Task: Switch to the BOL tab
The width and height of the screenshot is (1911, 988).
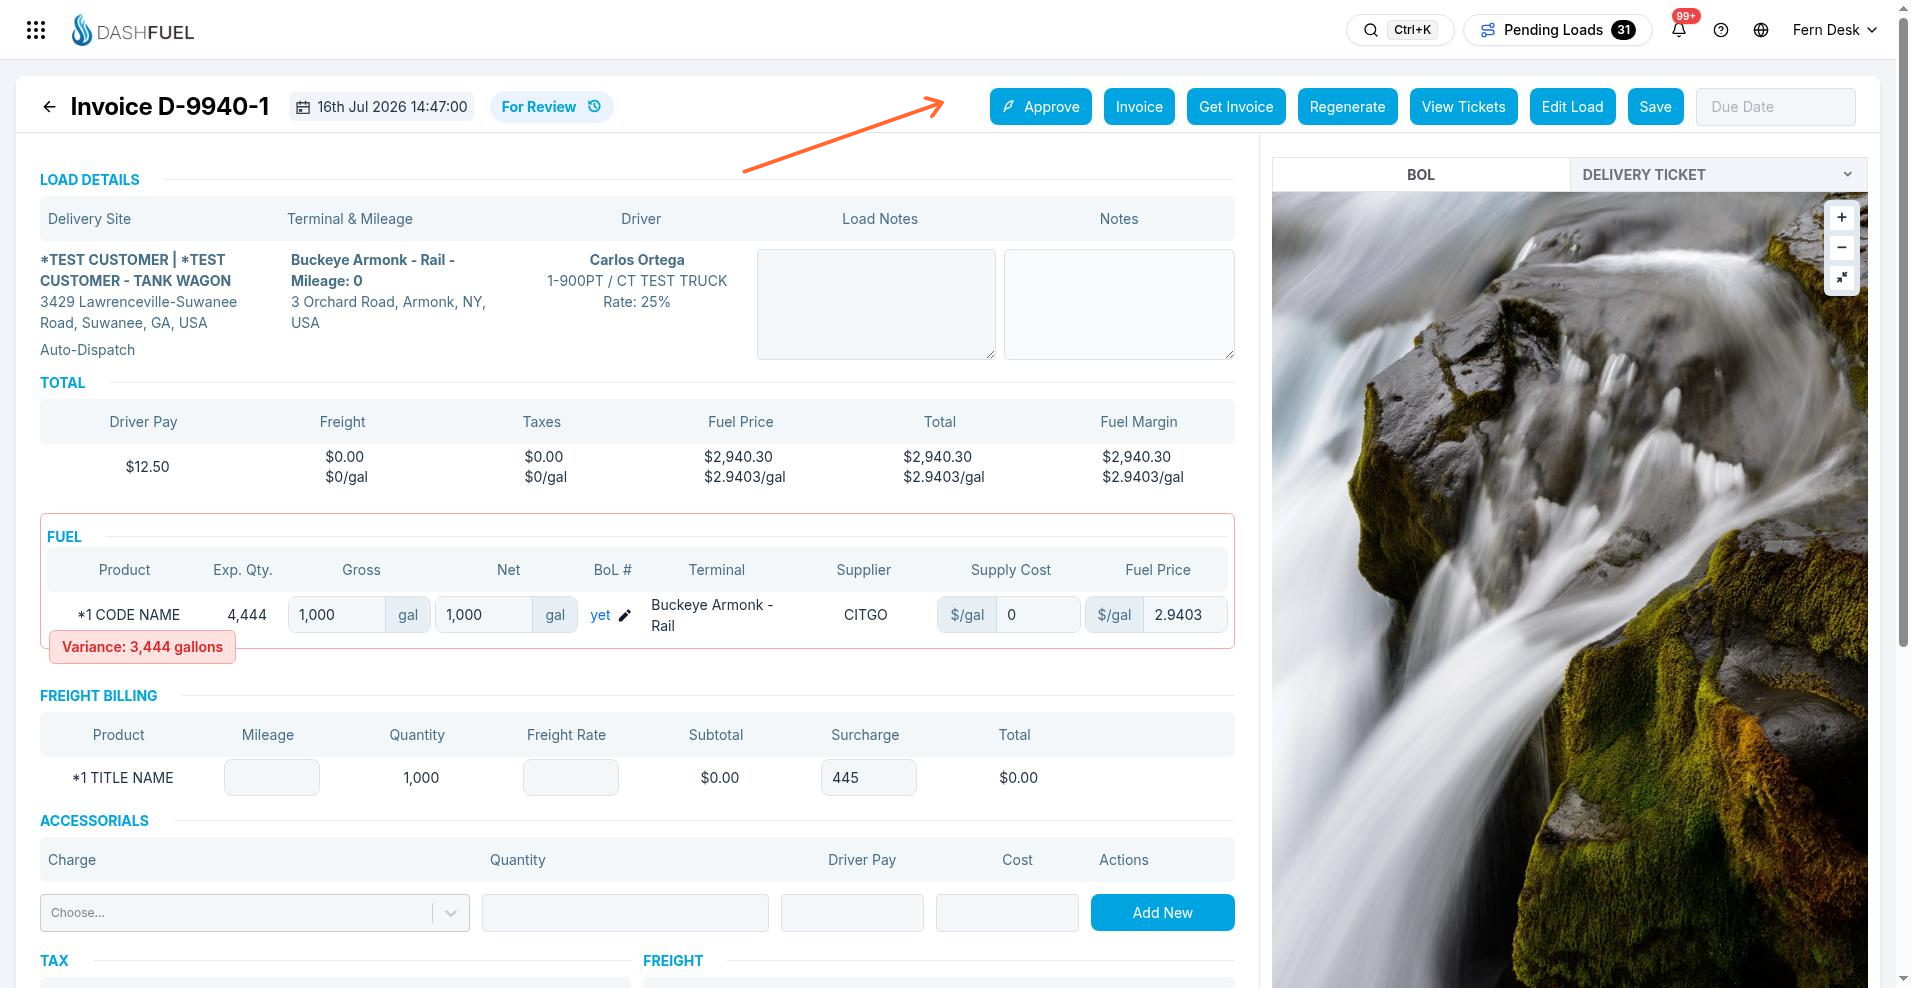Action: tap(1420, 174)
